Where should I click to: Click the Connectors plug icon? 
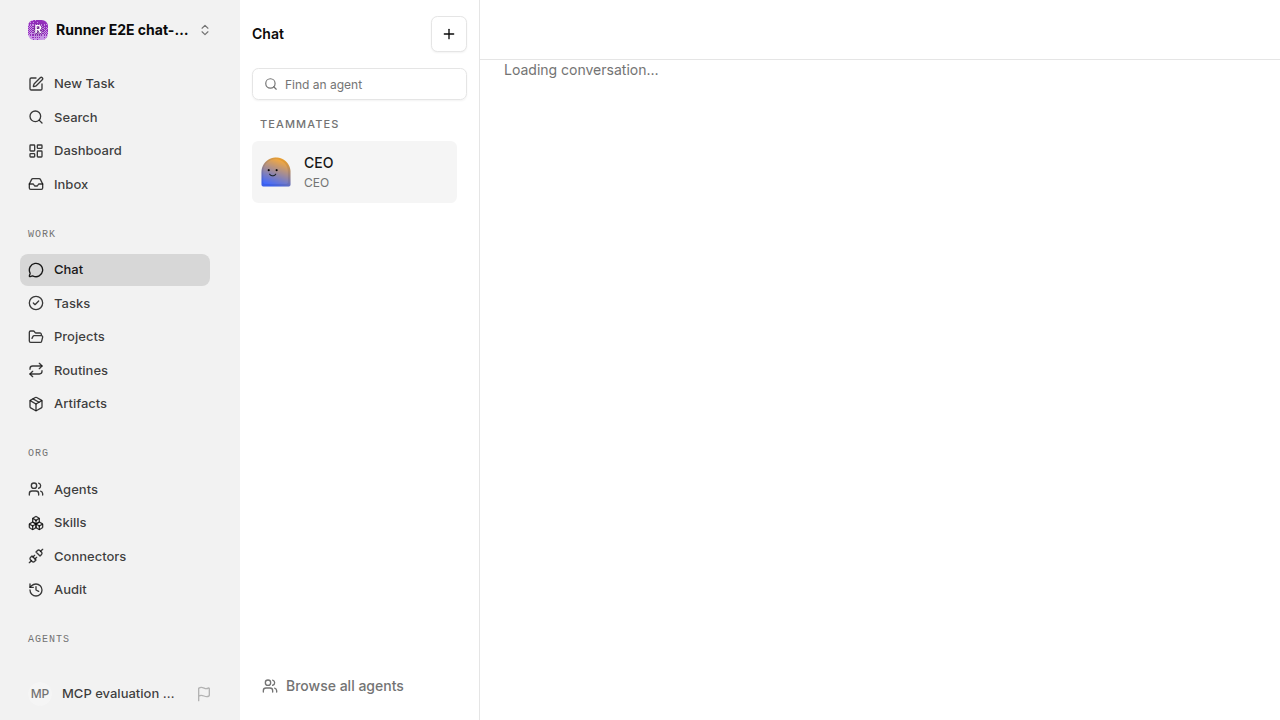(x=36, y=557)
